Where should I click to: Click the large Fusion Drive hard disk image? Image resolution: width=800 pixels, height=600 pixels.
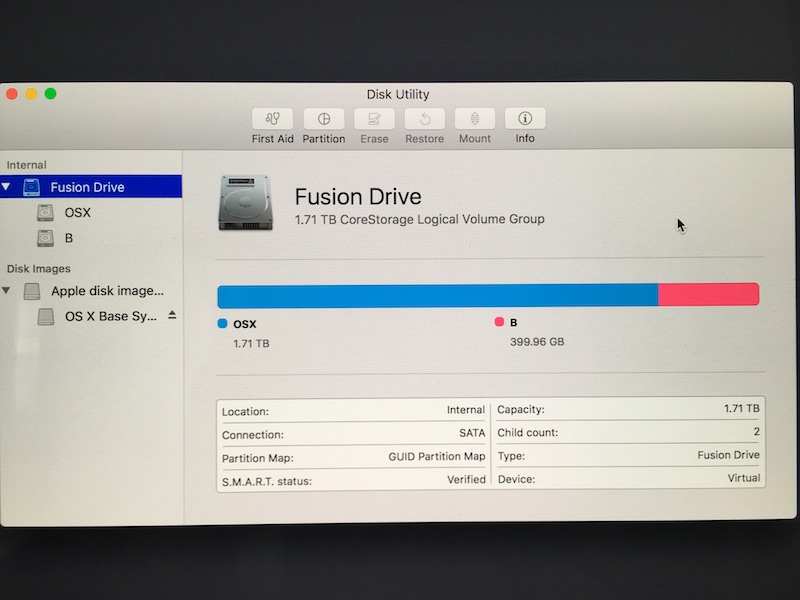coord(245,203)
